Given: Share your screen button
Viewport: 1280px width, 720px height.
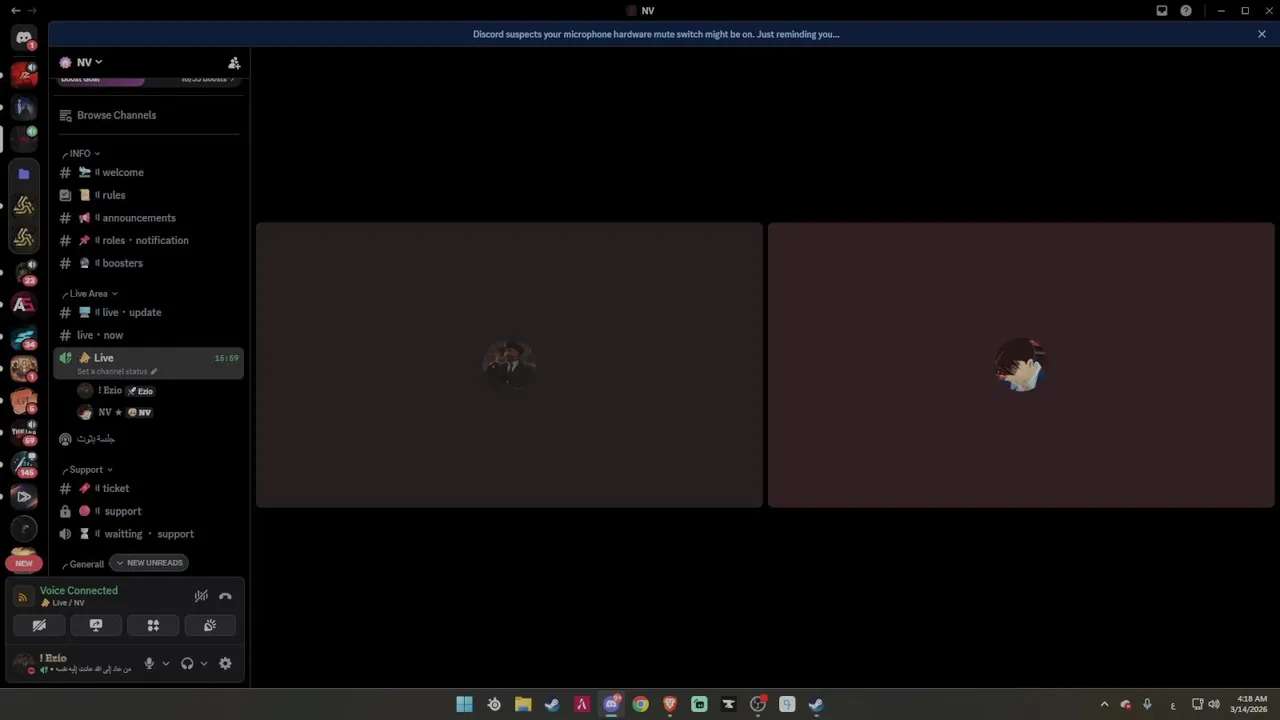Looking at the screenshot, I should 96,625.
